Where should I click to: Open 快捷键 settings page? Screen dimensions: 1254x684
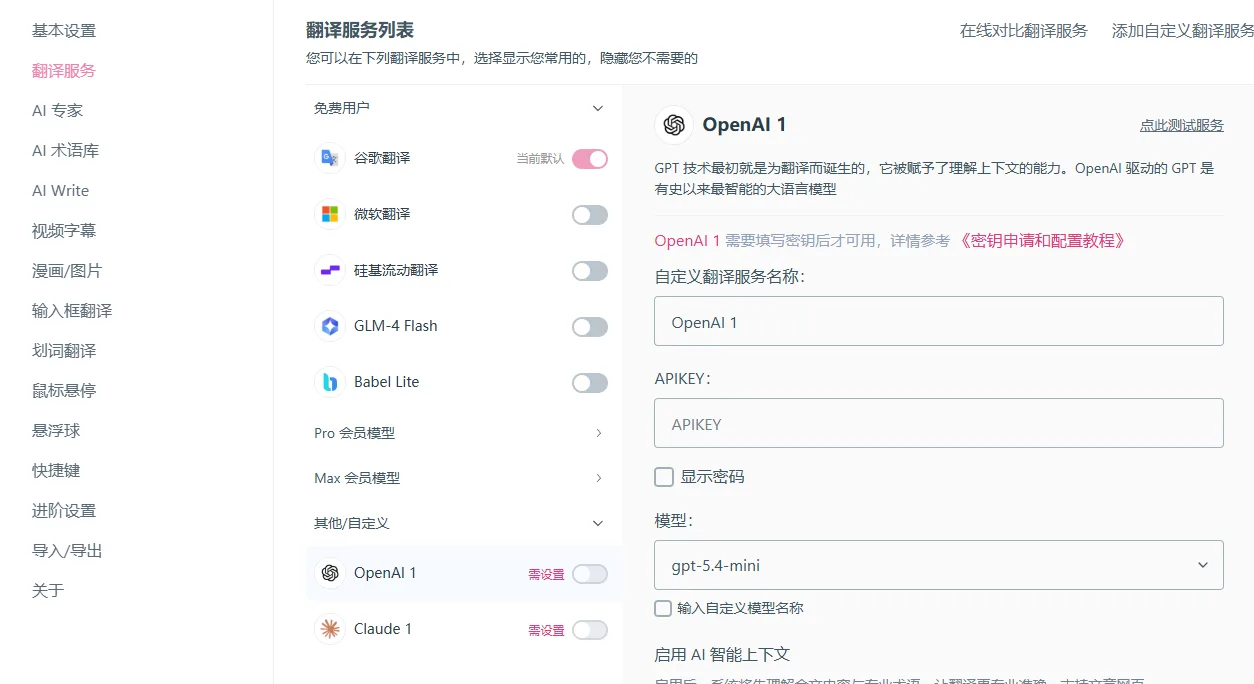[56, 471]
